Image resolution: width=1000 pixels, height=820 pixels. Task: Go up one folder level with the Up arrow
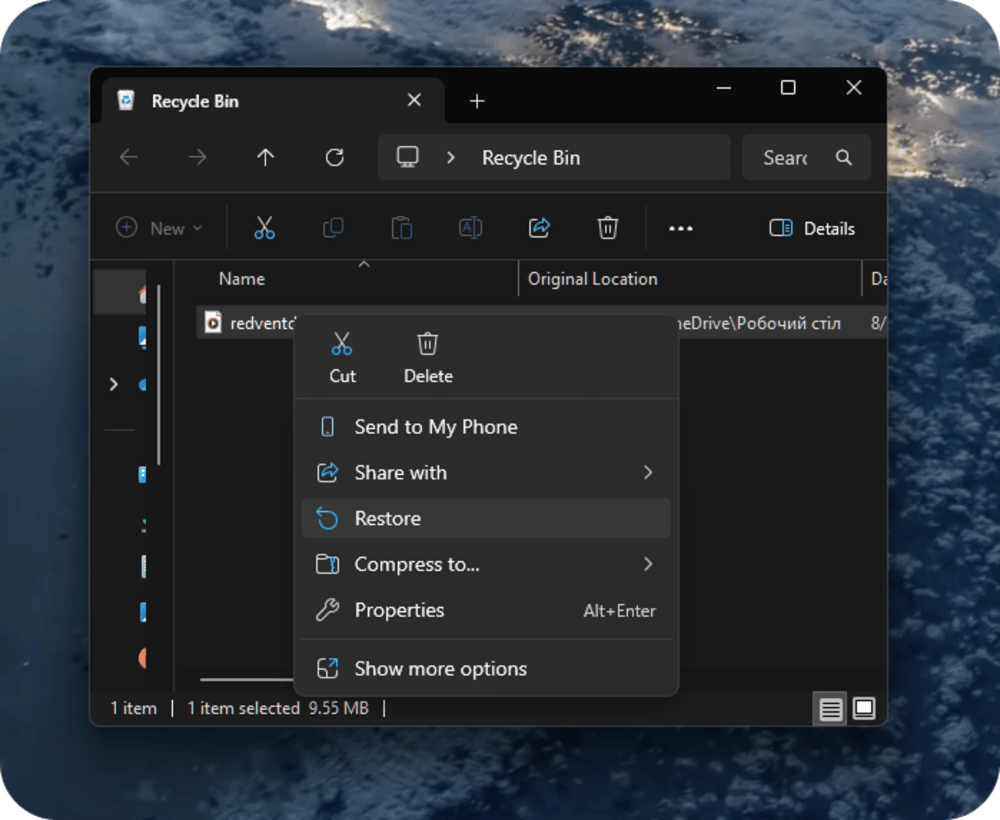pos(265,158)
